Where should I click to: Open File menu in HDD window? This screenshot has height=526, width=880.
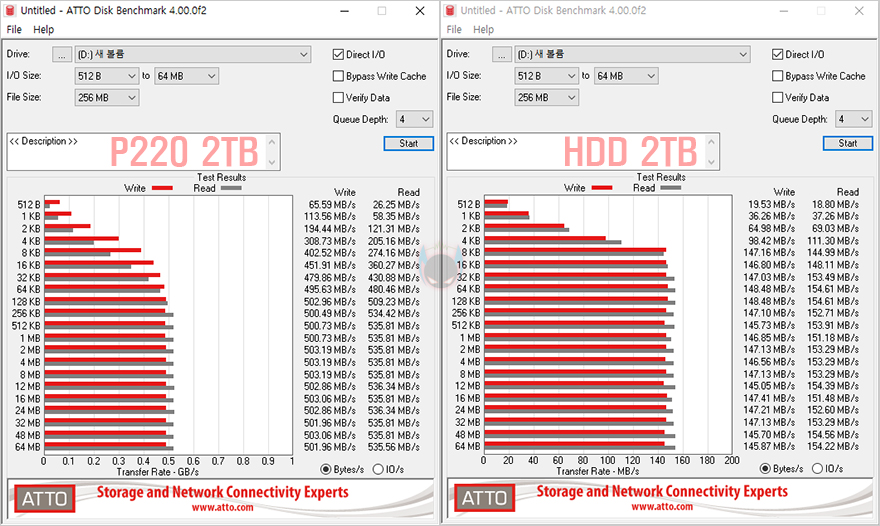[454, 30]
